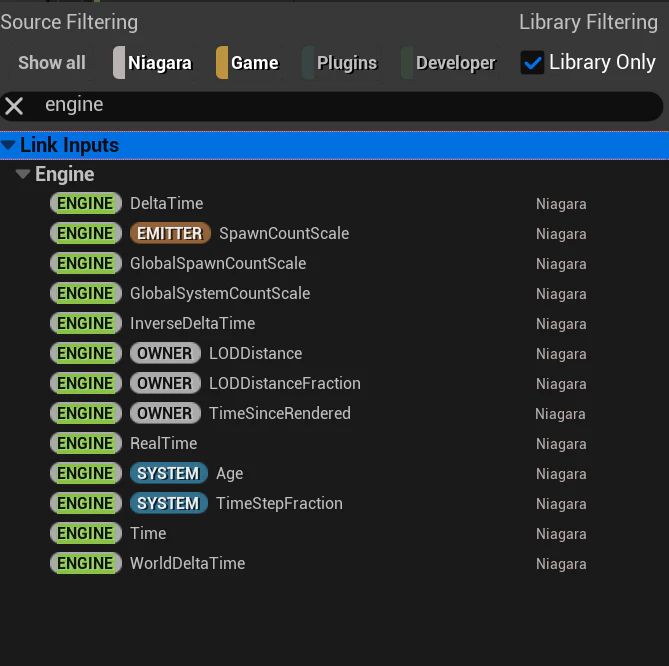
Task: Click the ENGINE badge beside InverseDeltaTime
Action: [x=86, y=323]
